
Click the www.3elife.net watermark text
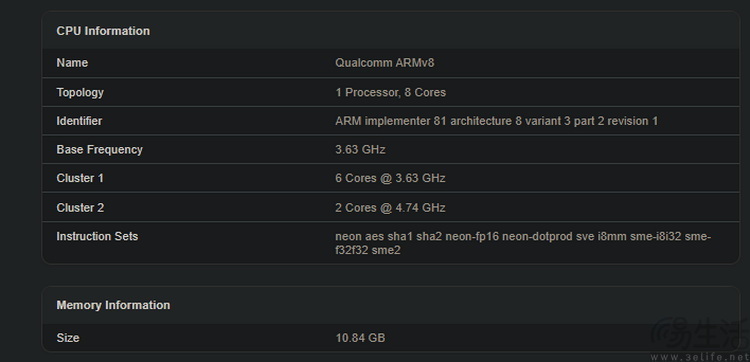pos(700,357)
